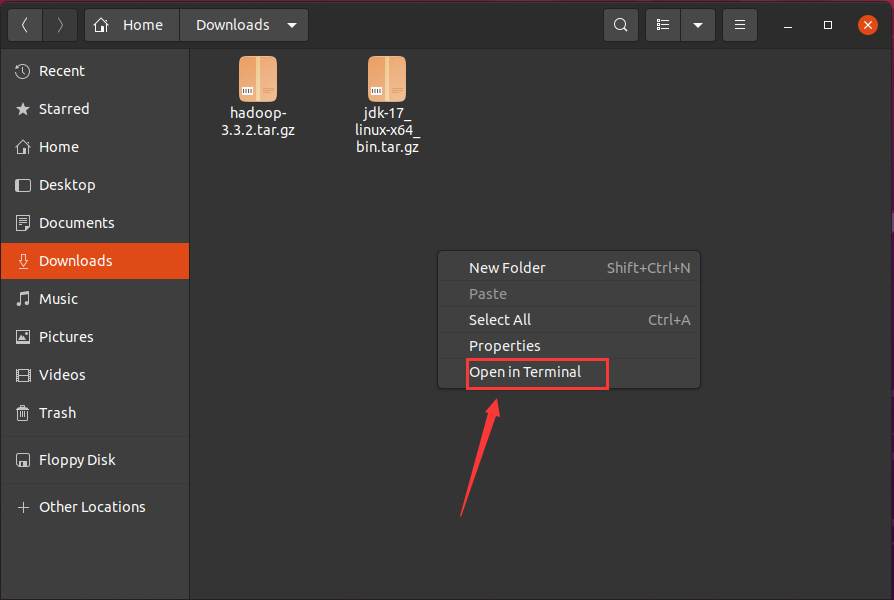Open the Music folder label
The width and height of the screenshot is (894, 600).
pos(58,299)
